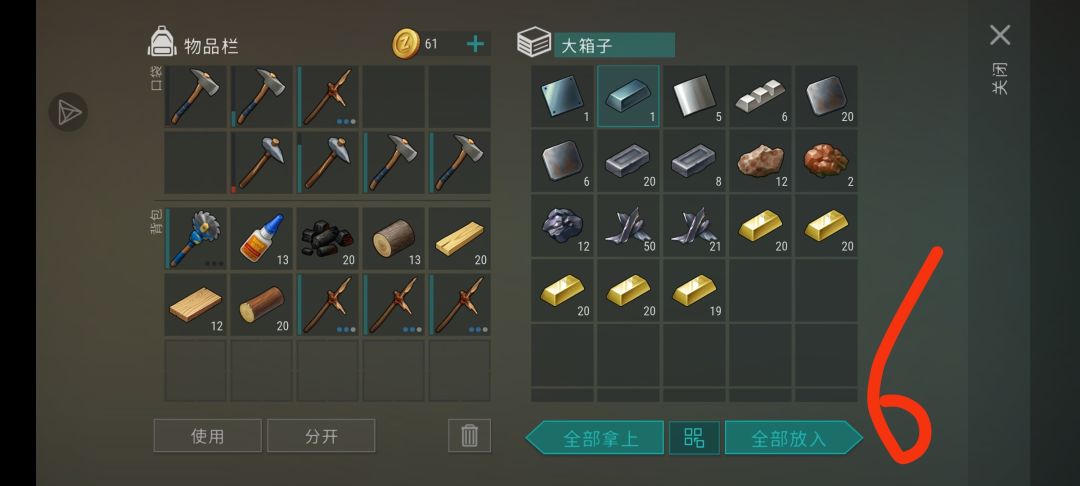
Task: Click 全部拿上 take all button
Action: (x=594, y=438)
